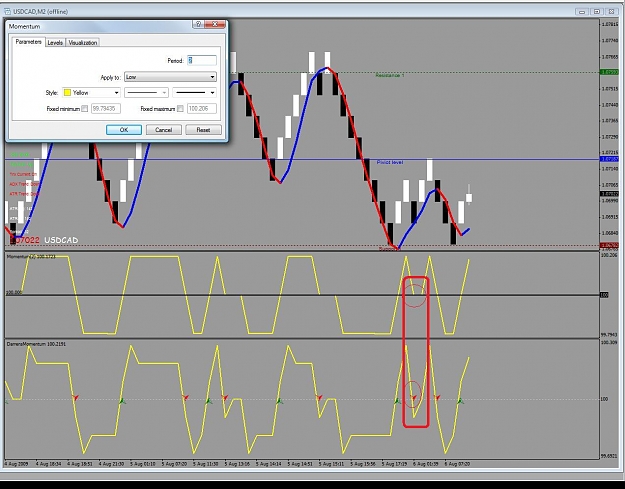Image resolution: width=625 pixels, height=489 pixels.
Task: Click the green resistance price tag
Action: pos(609,72)
